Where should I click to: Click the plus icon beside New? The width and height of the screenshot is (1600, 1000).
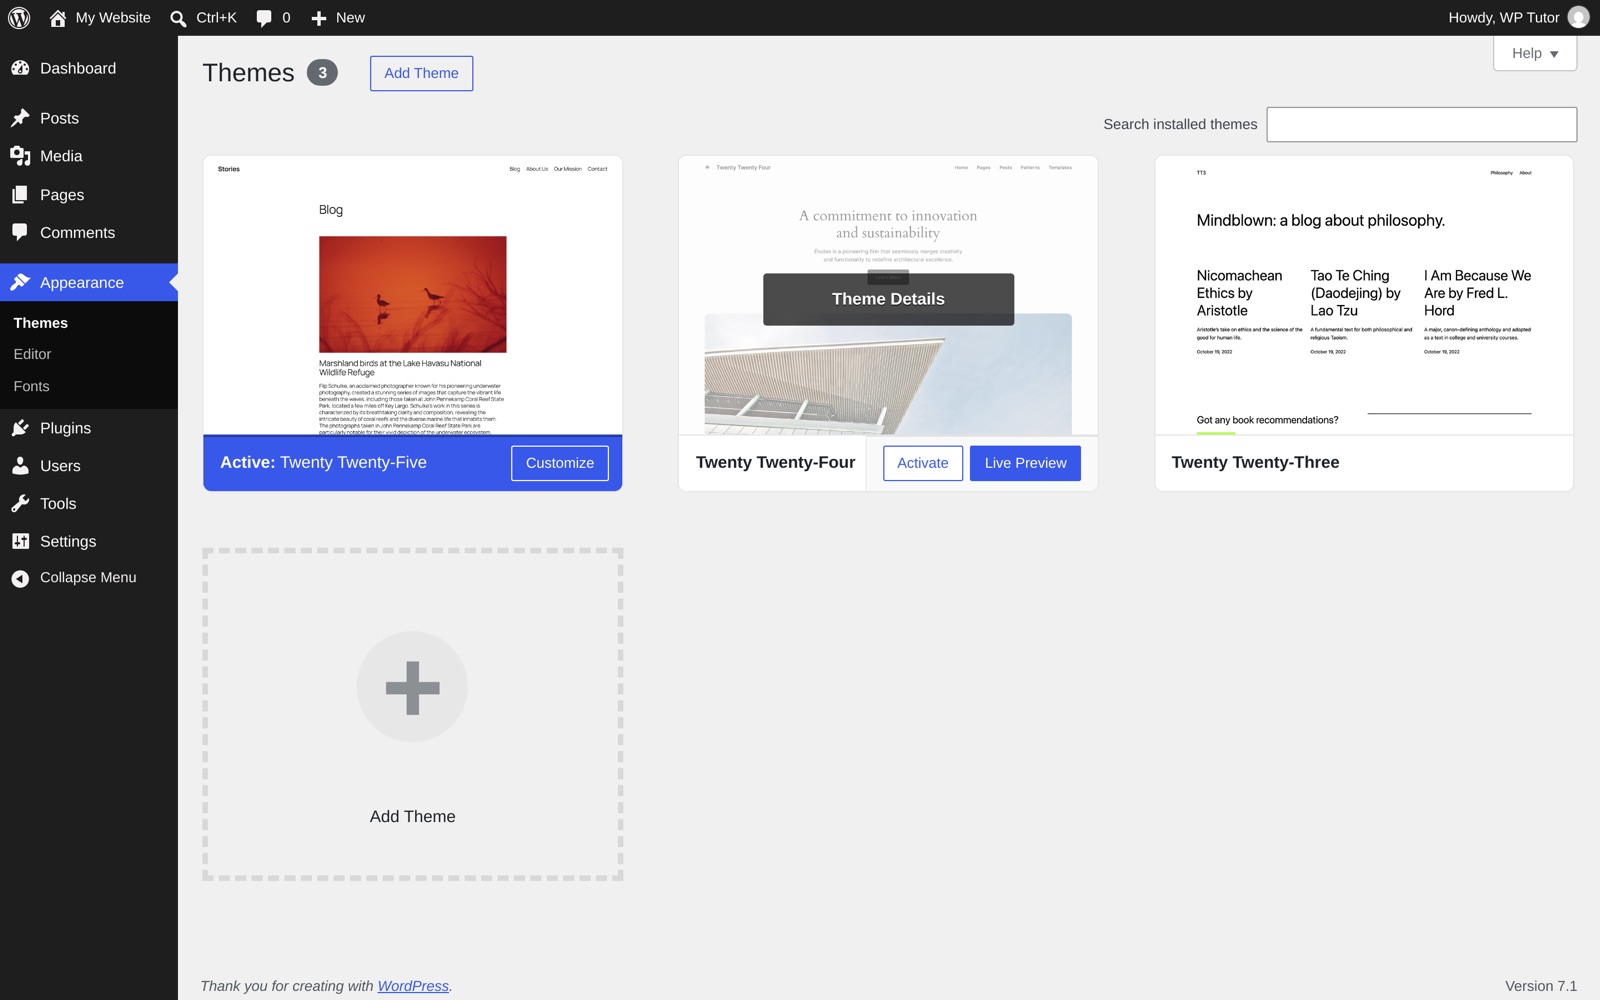(319, 18)
